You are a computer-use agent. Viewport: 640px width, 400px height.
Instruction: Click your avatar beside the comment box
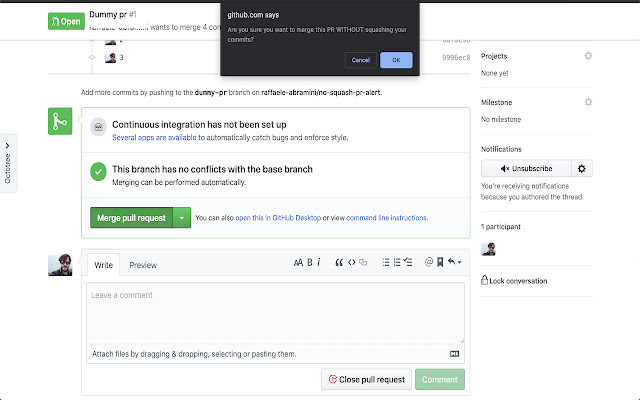[60, 265]
